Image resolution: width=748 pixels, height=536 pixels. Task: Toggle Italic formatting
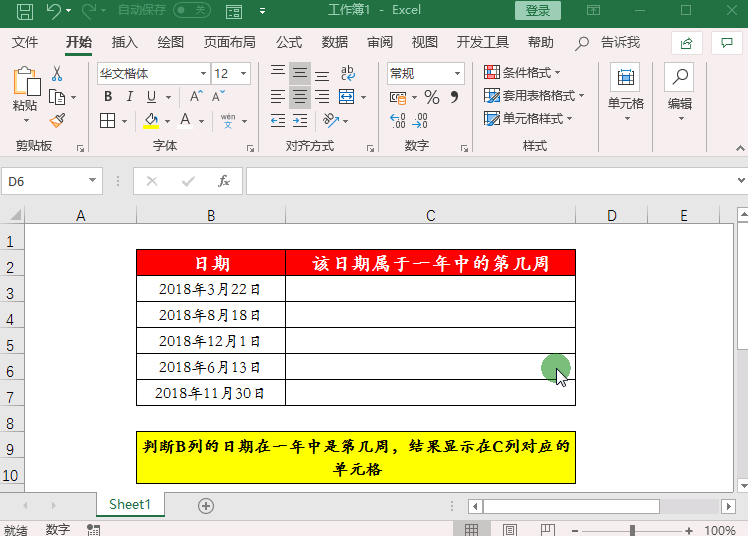click(130, 97)
